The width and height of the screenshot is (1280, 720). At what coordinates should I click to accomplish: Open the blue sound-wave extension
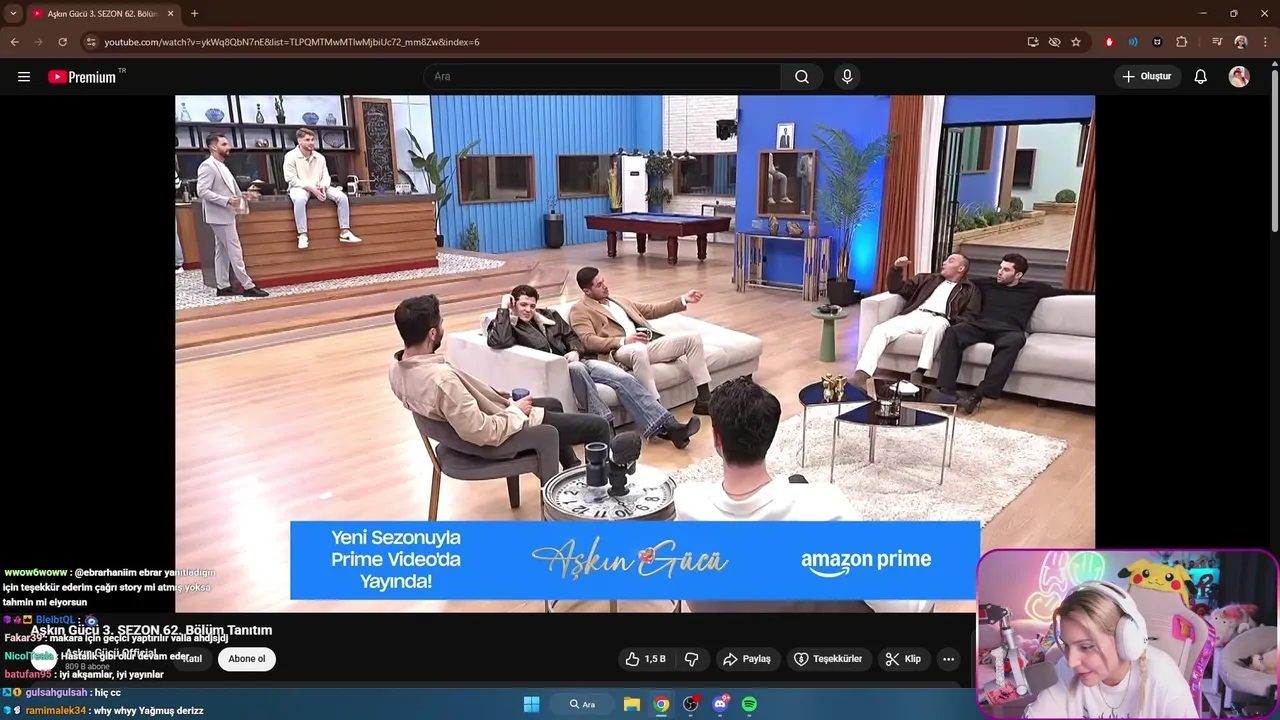pos(1133,42)
